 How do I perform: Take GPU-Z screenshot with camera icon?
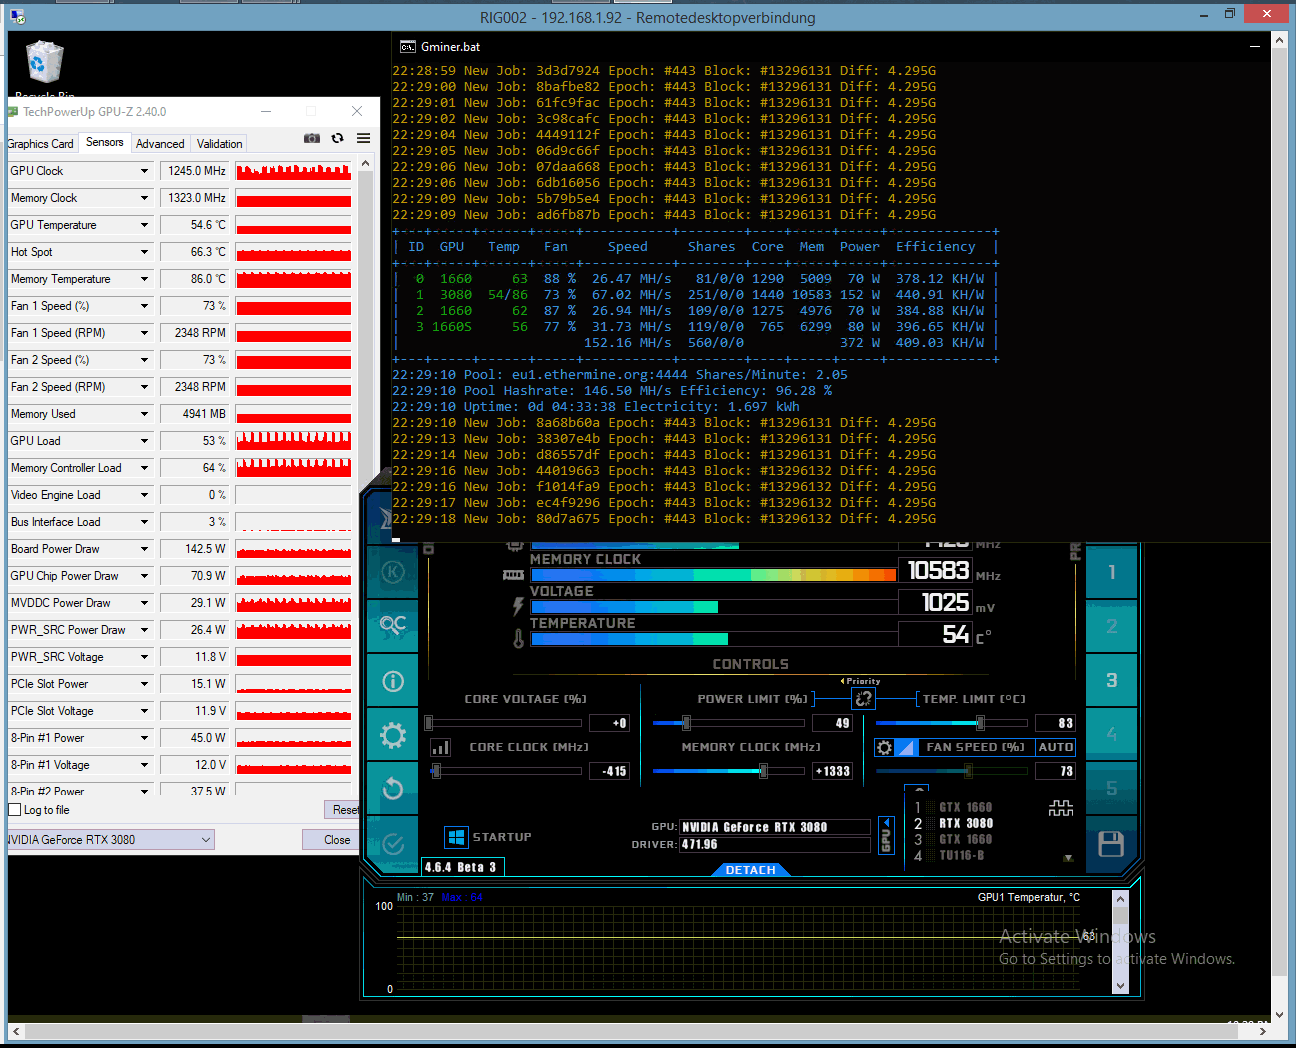(x=312, y=138)
